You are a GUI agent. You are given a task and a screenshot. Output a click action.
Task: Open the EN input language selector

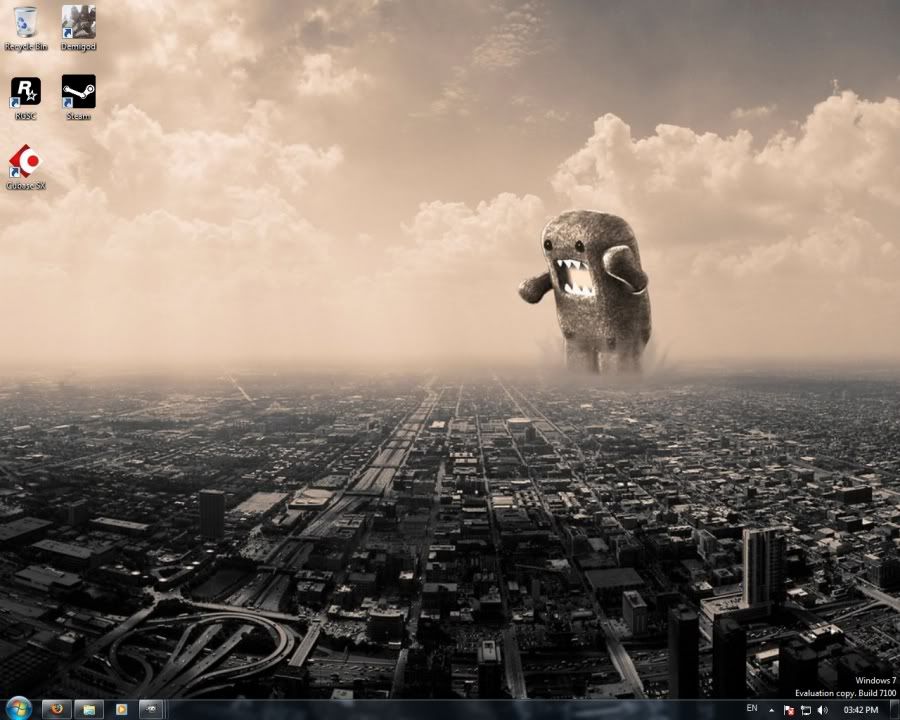(x=752, y=709)
